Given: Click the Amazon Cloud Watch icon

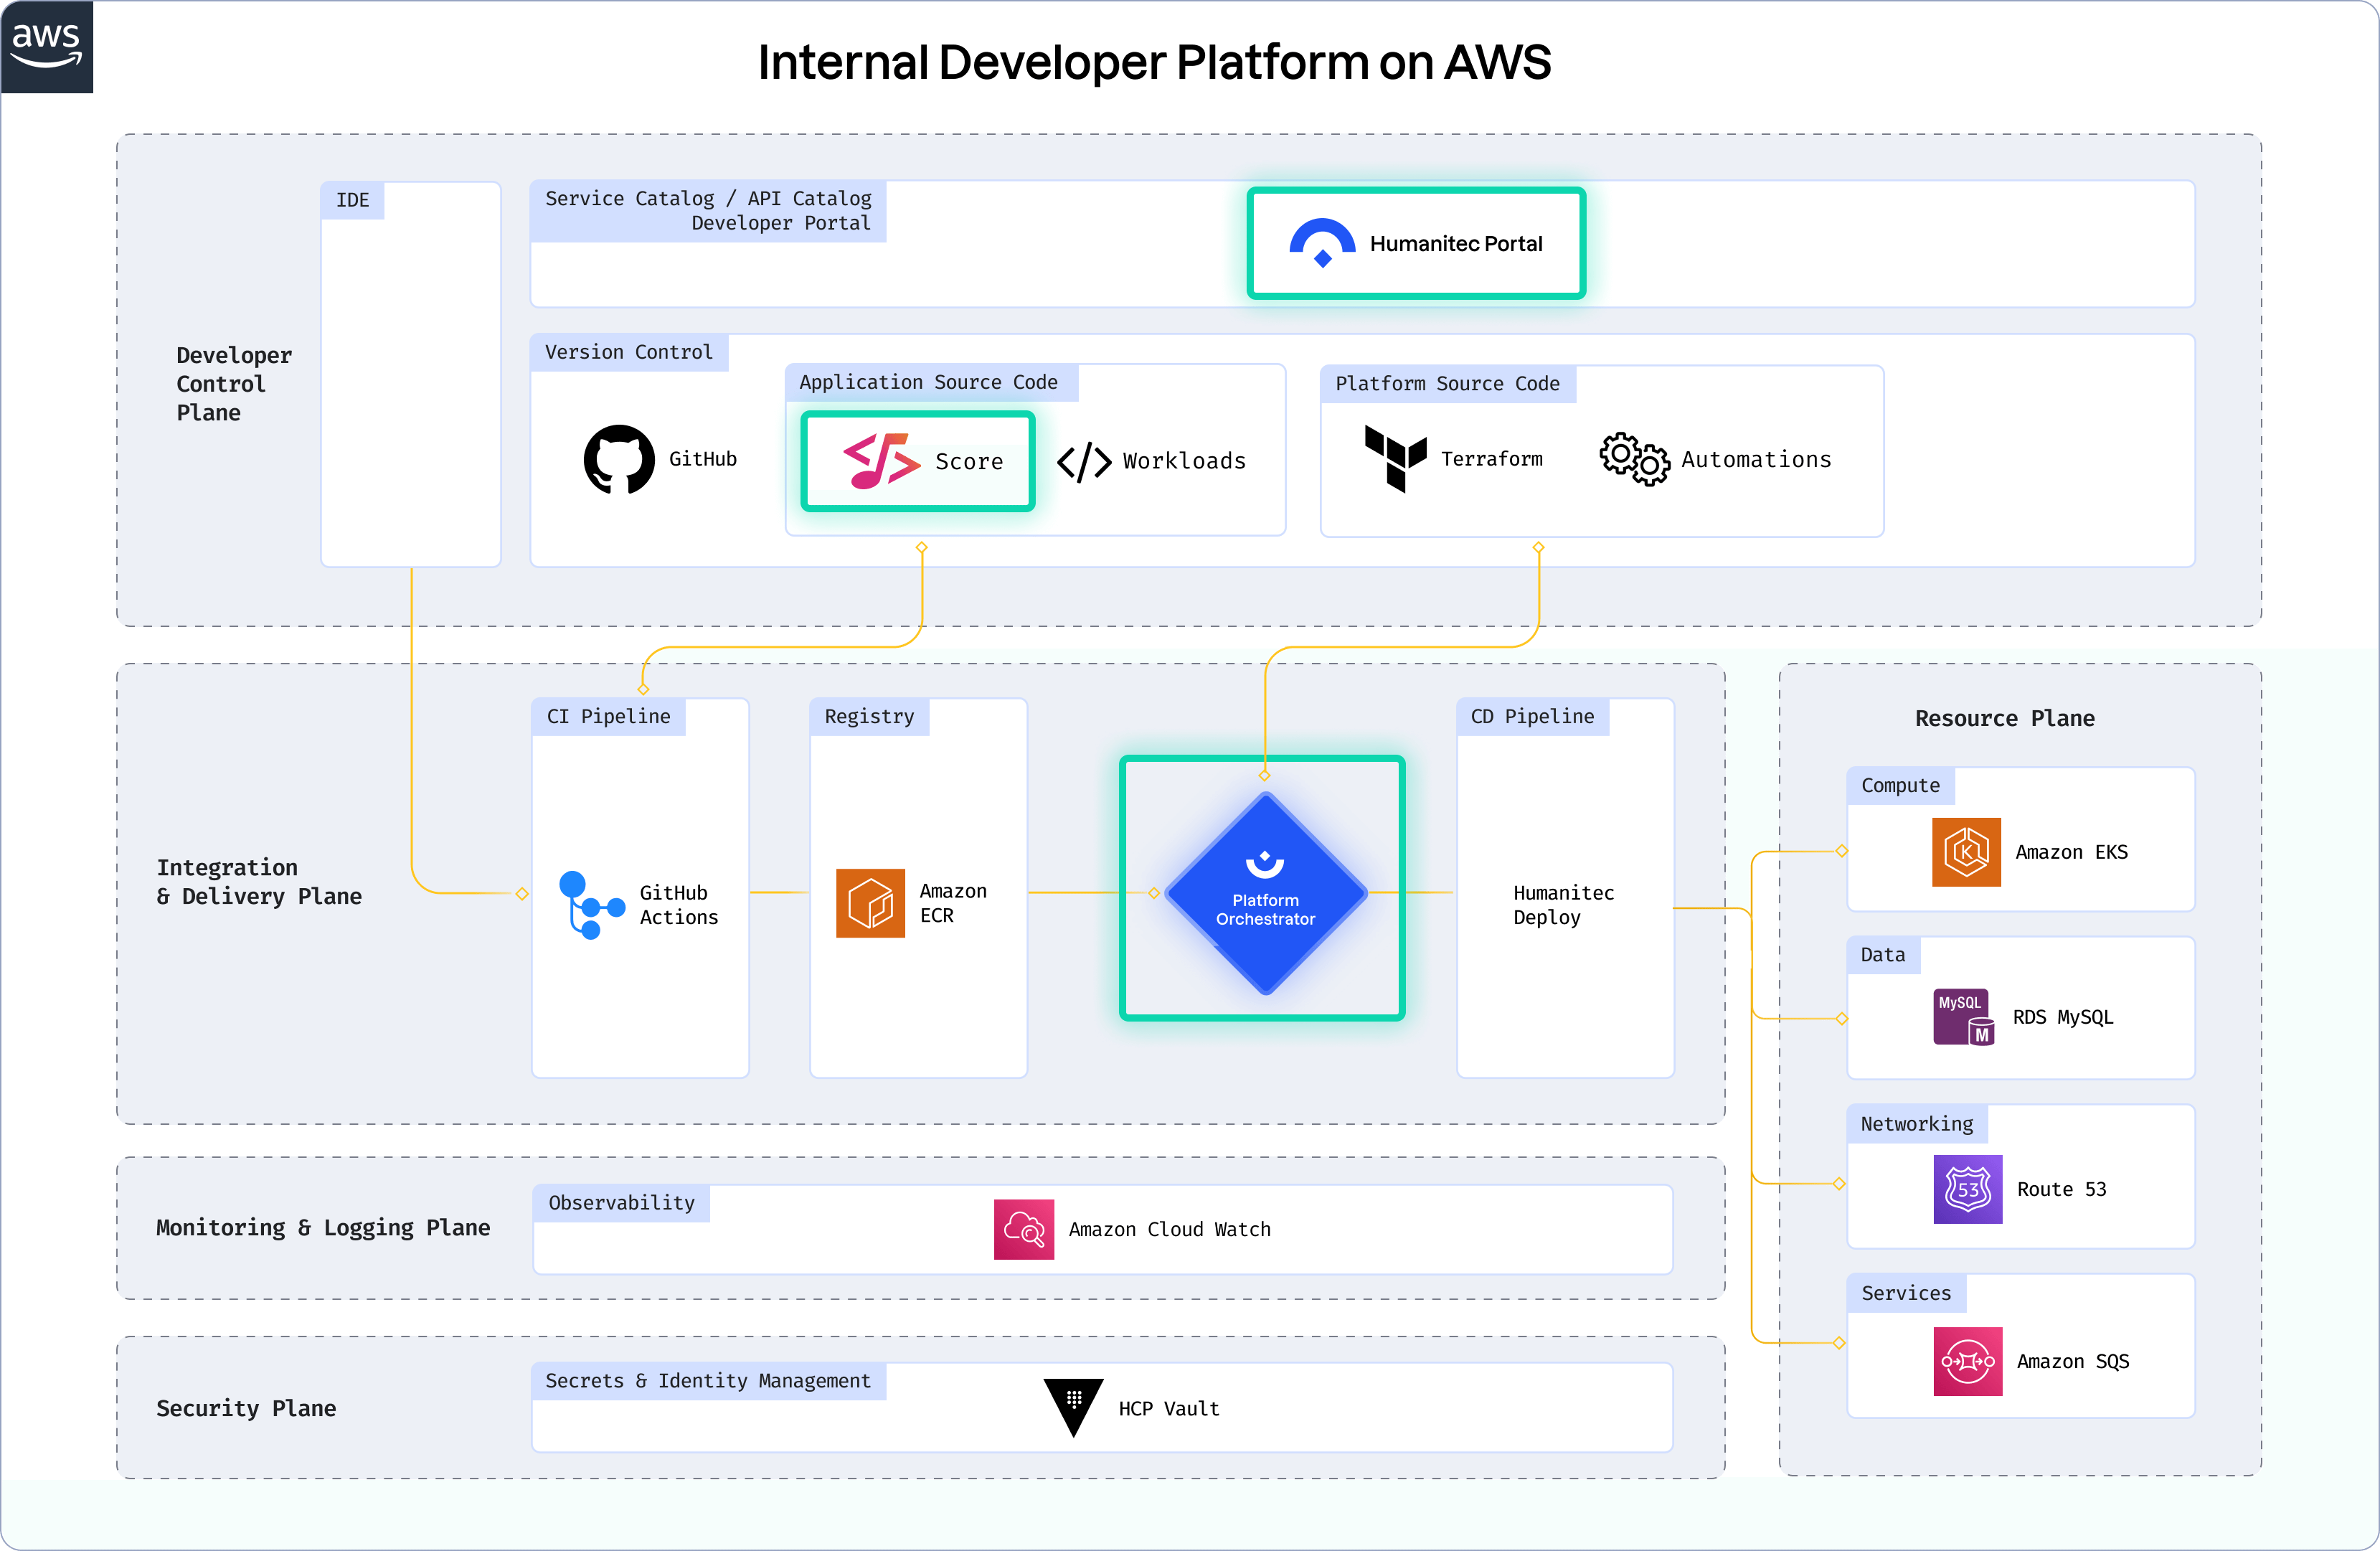Looking at the screenshot, I should (1024, 1229).
